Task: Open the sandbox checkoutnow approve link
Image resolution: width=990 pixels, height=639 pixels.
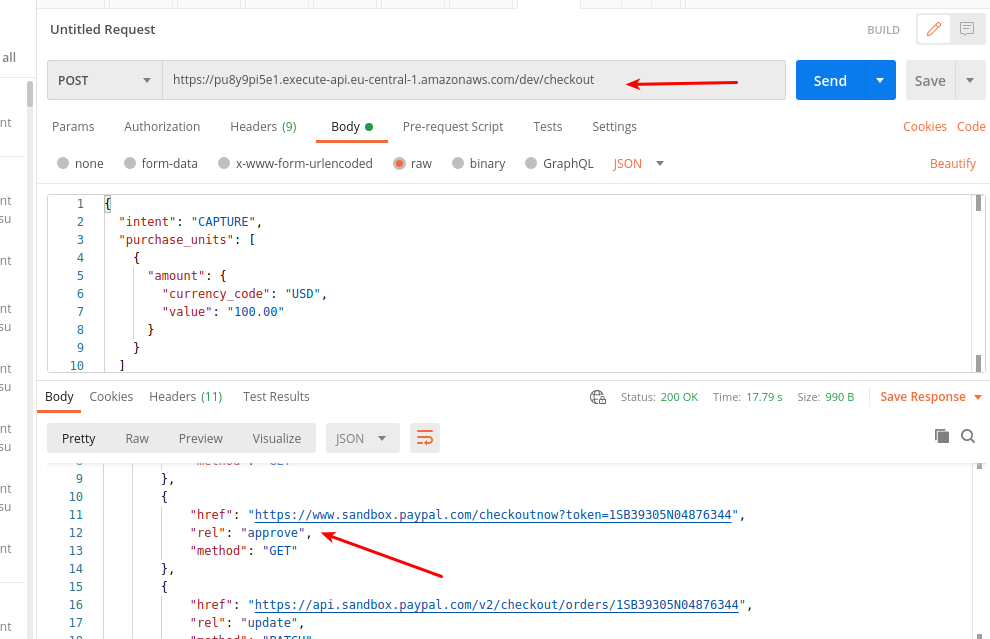Action: coord(493,515)
